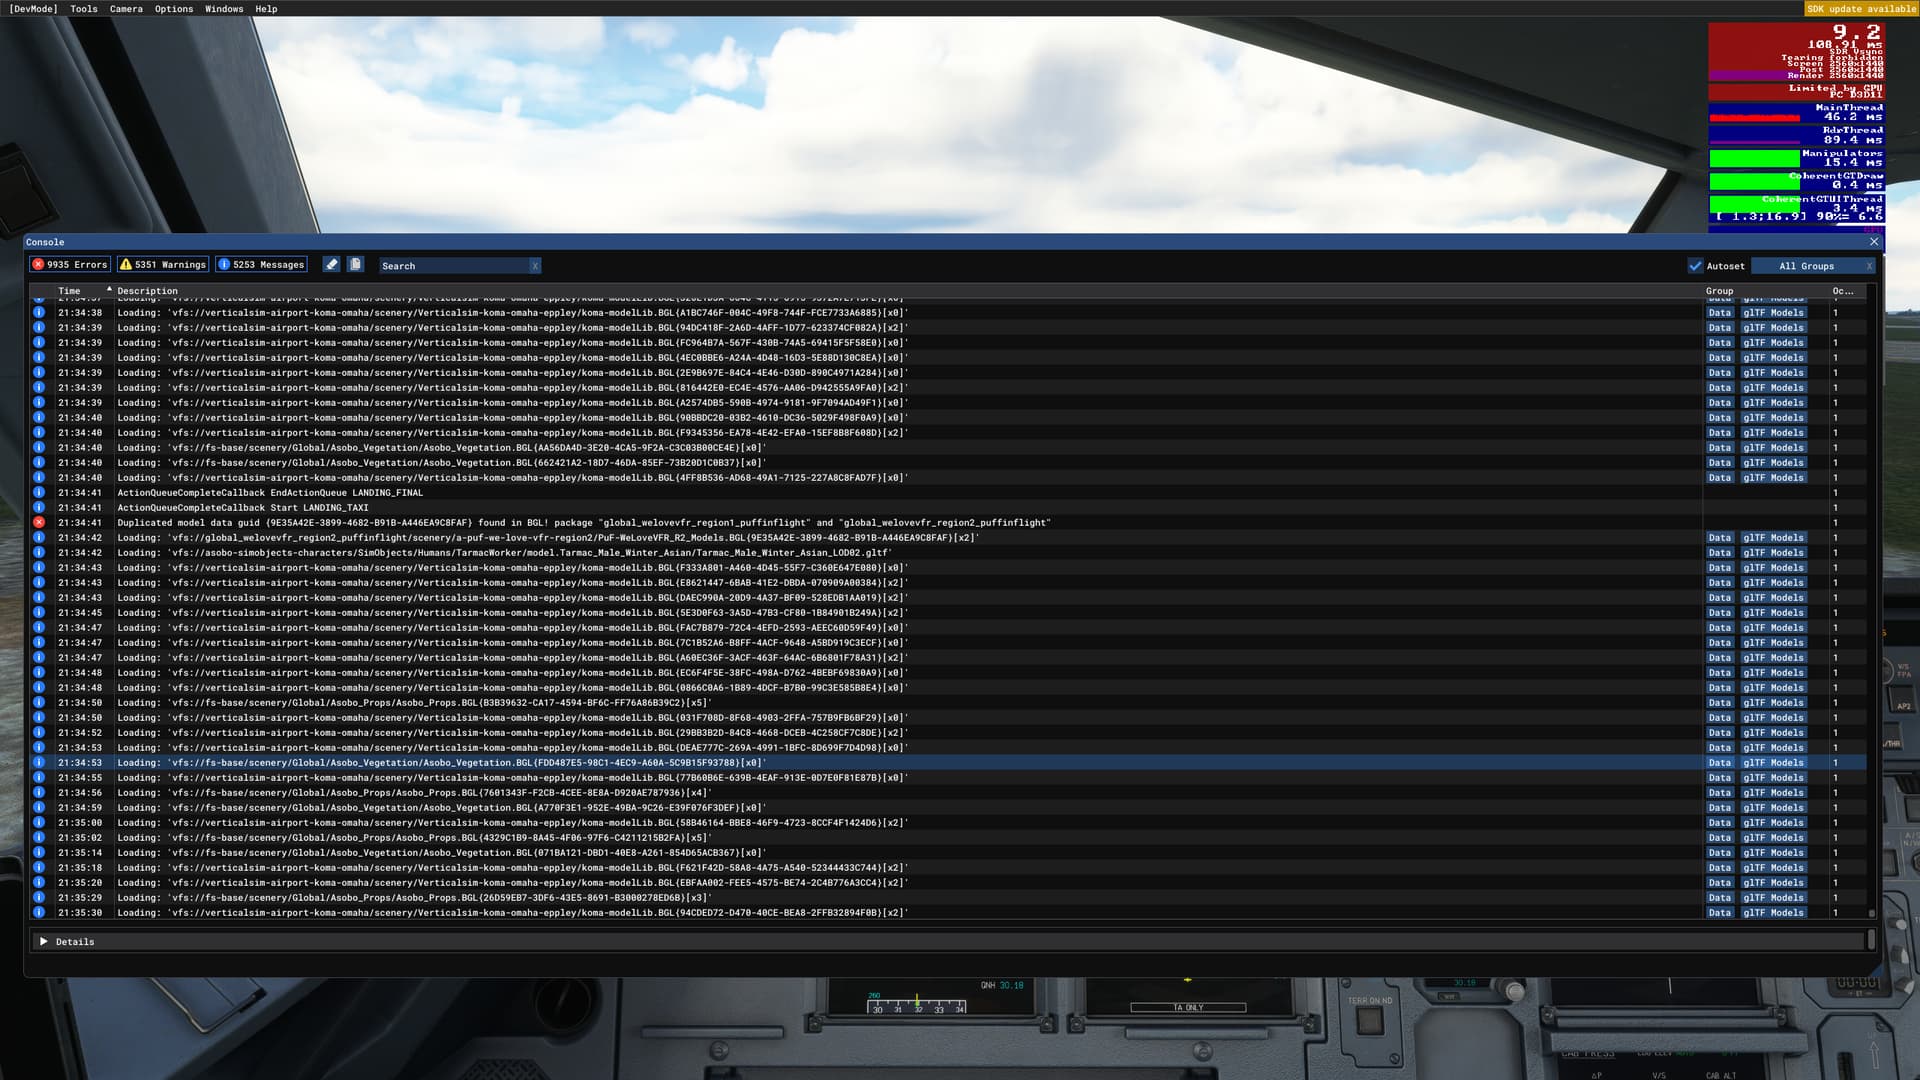
Task: Click info icon of the EndActionQueue LANDING_FINAL row
Action: (x=39, y=492)
